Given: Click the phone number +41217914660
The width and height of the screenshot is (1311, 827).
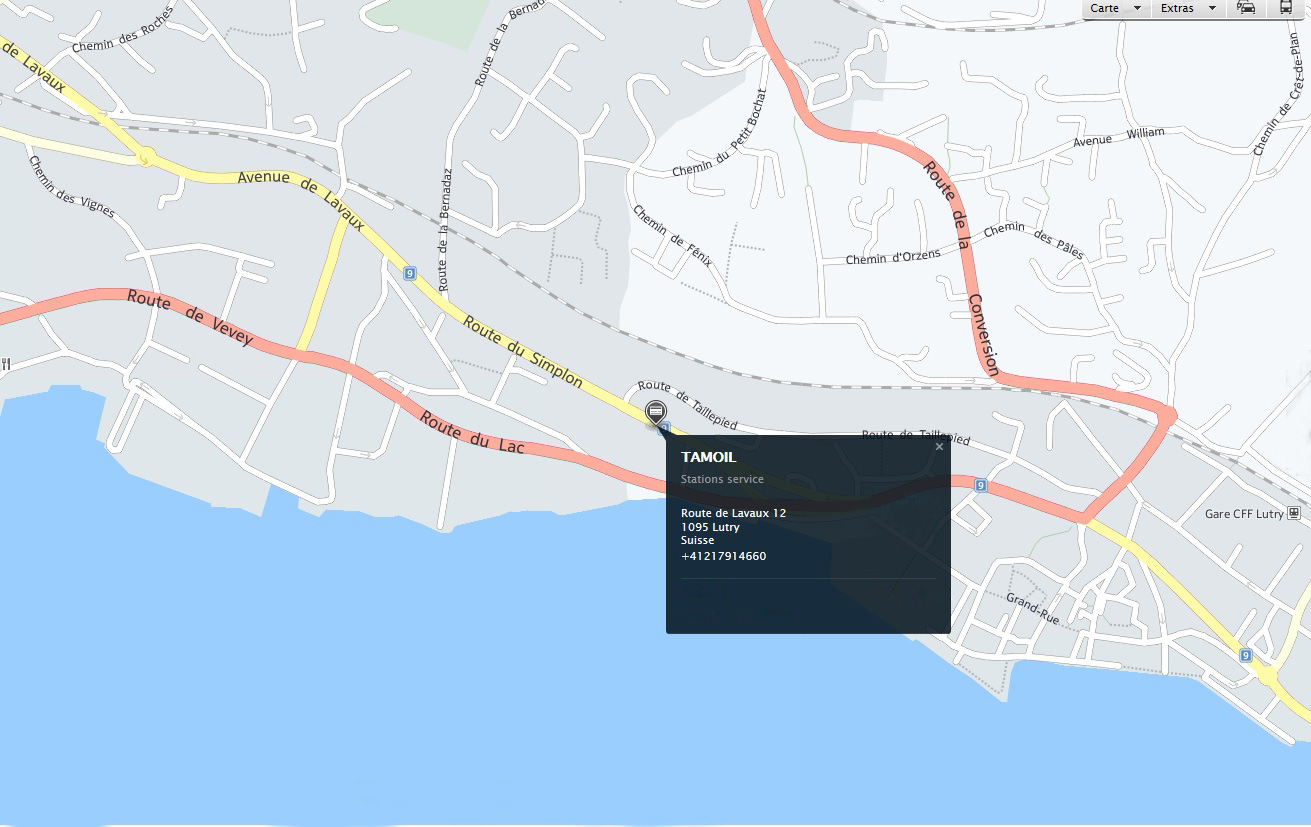Looking at the screenshot, I should coord(723,556).
